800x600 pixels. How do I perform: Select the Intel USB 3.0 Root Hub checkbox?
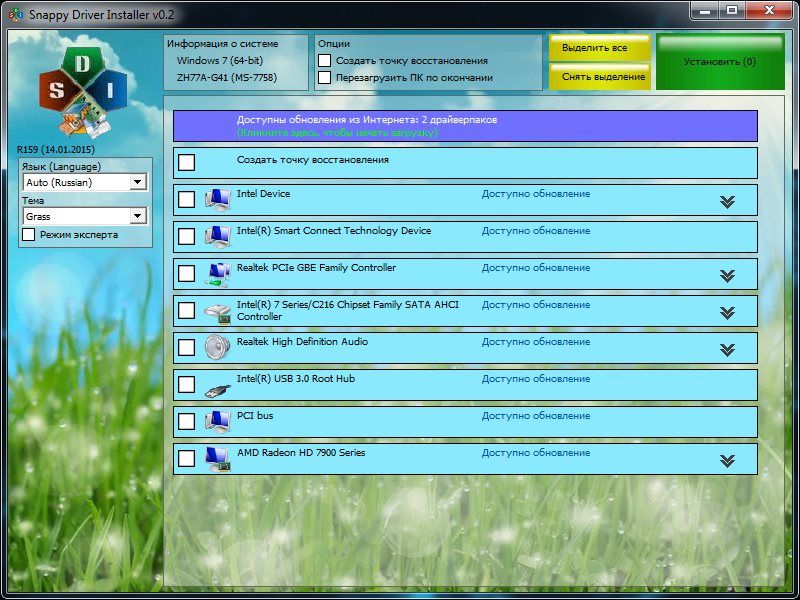[x=186, y=384]
